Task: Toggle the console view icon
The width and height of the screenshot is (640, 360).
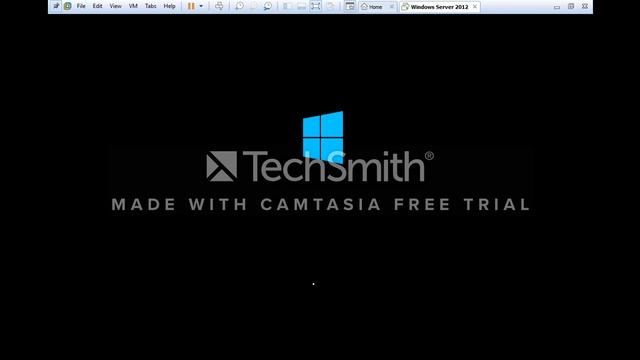Action: 350,6
